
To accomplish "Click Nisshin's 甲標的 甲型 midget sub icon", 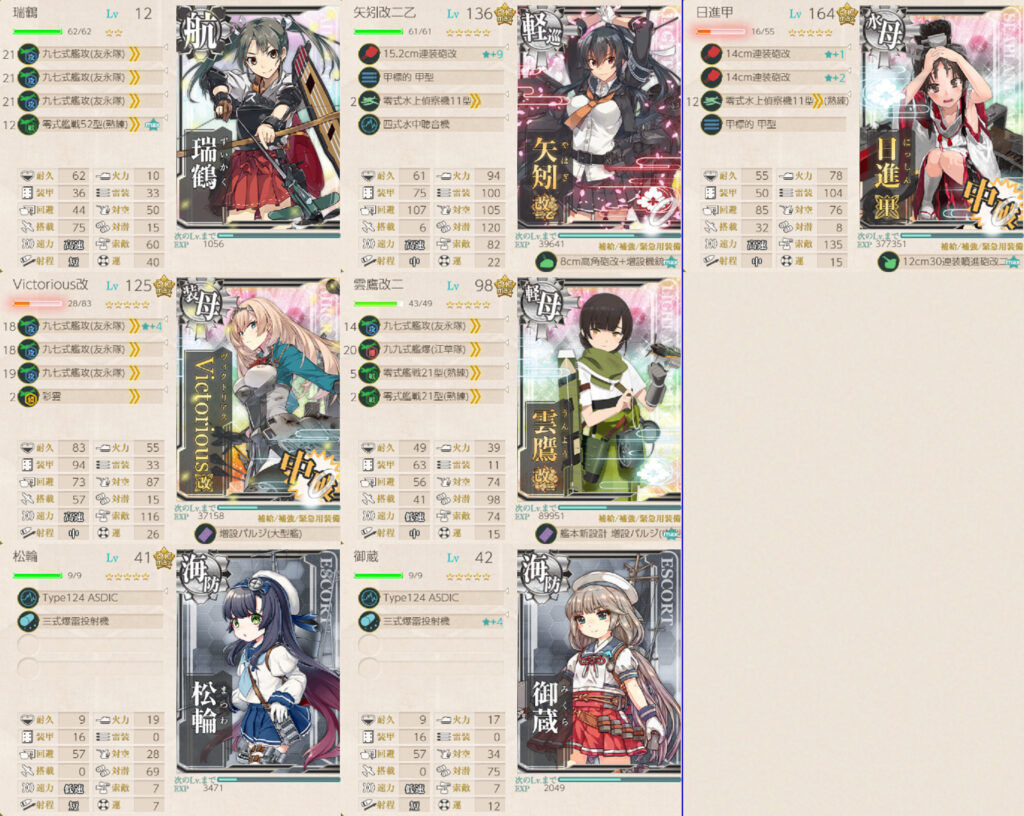I will [711, 124].
